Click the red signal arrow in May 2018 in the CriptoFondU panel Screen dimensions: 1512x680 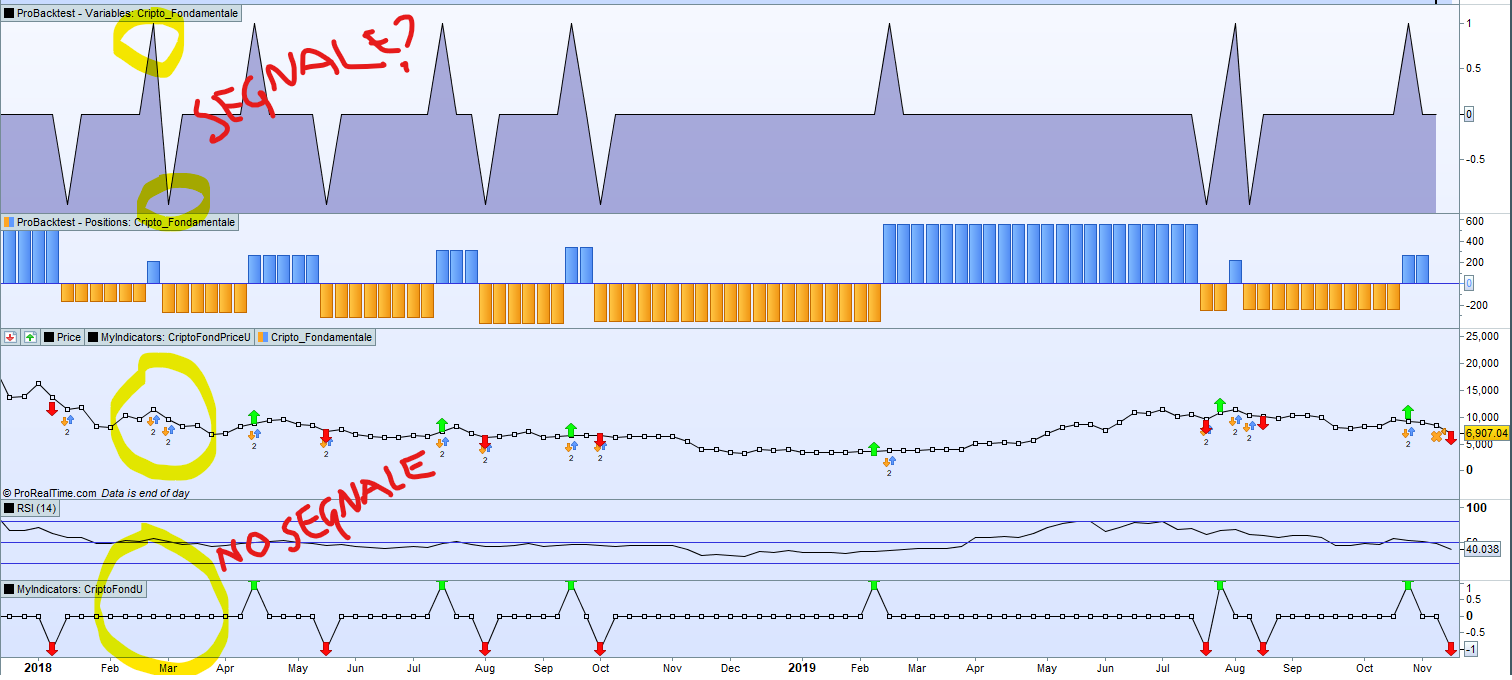(326, 649)
